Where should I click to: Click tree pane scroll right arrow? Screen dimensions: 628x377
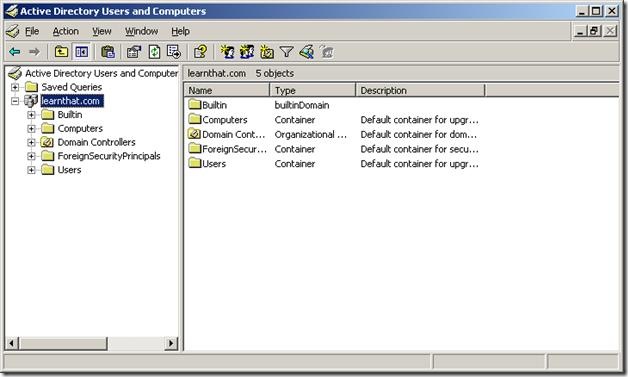click(171, 343)
